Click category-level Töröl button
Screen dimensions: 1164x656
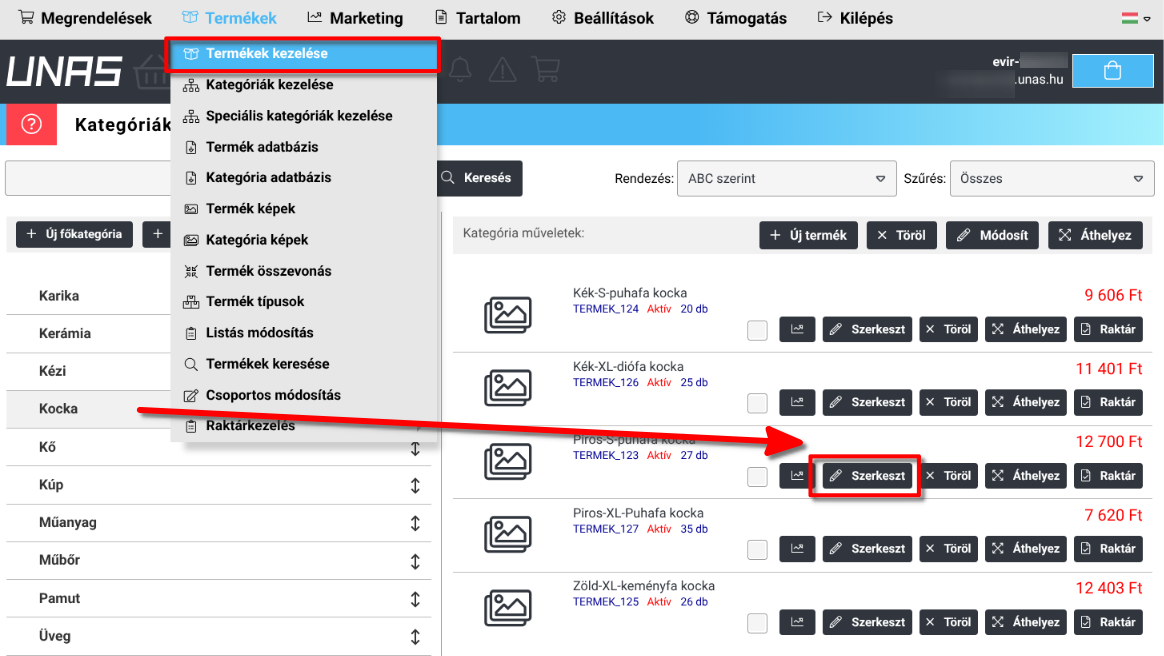(x=901, y=235)
